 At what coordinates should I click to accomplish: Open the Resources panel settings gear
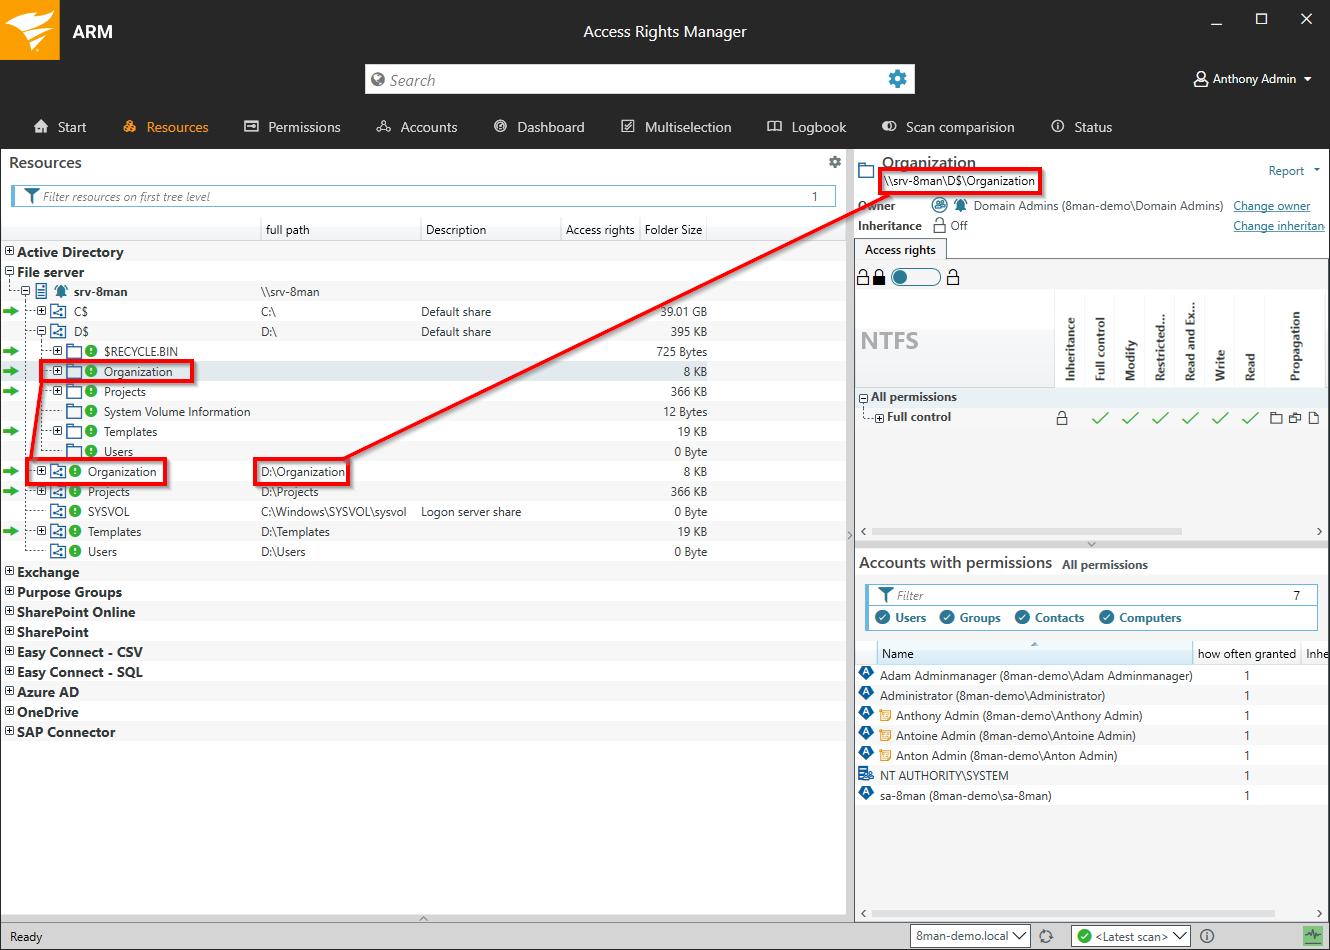point(835,162)
